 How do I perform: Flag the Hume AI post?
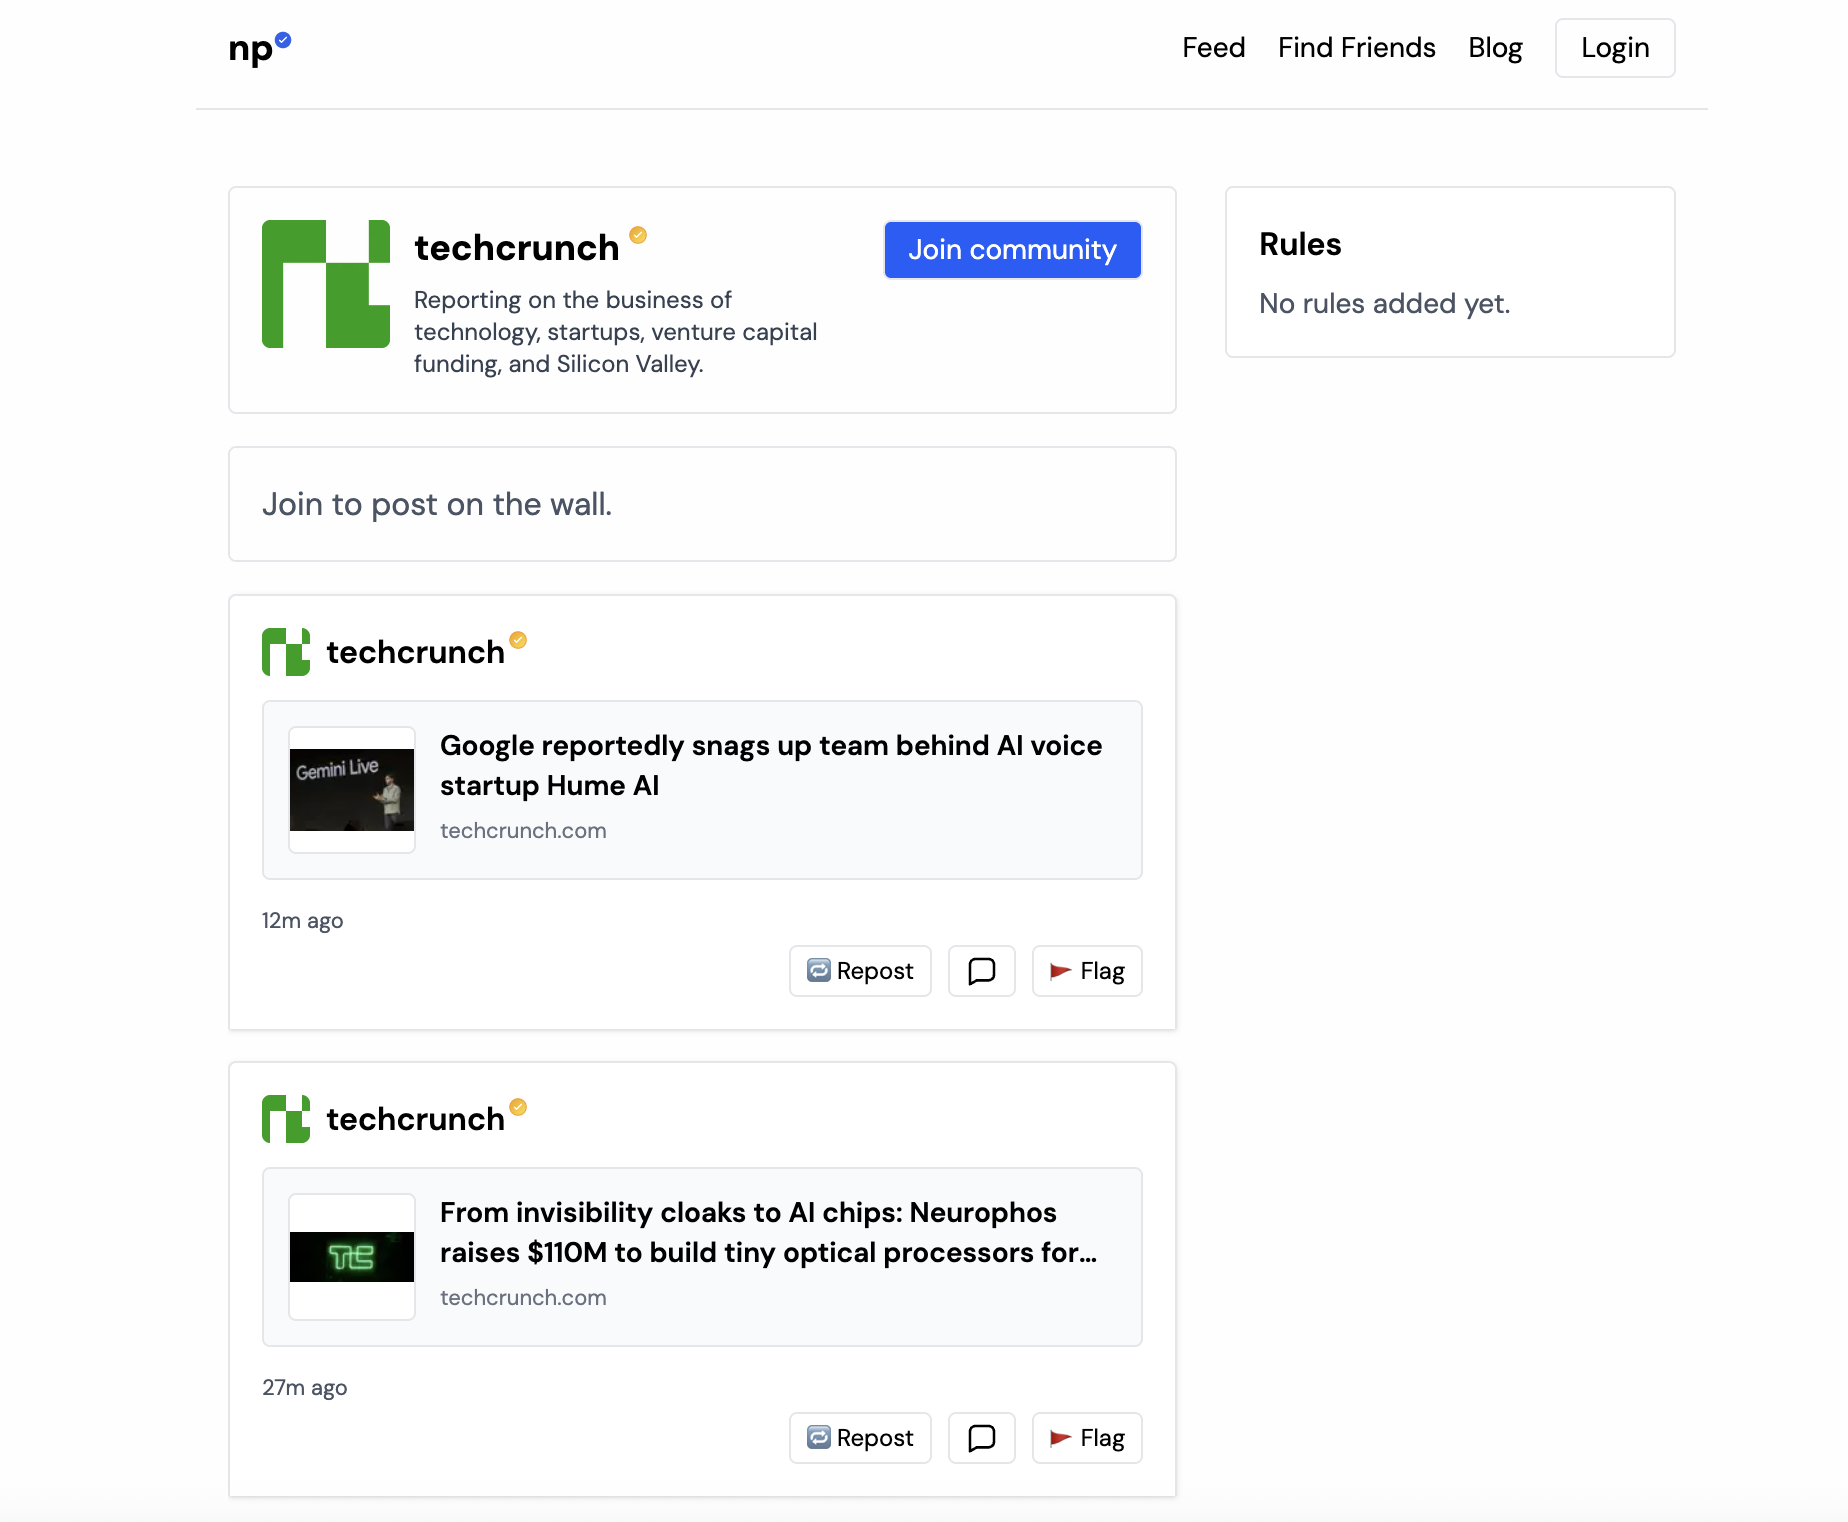click(1087, 971)
